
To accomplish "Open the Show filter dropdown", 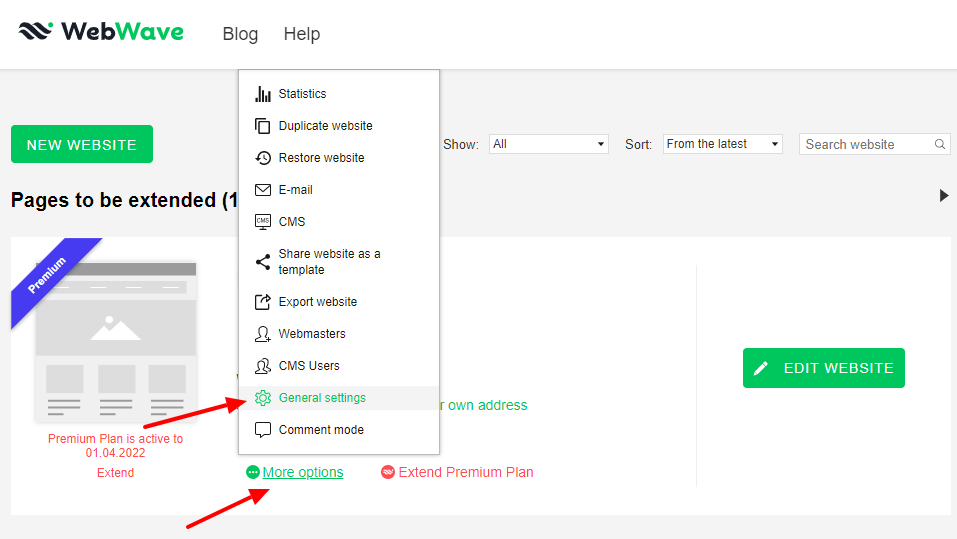I will click(x=549, y=144).
